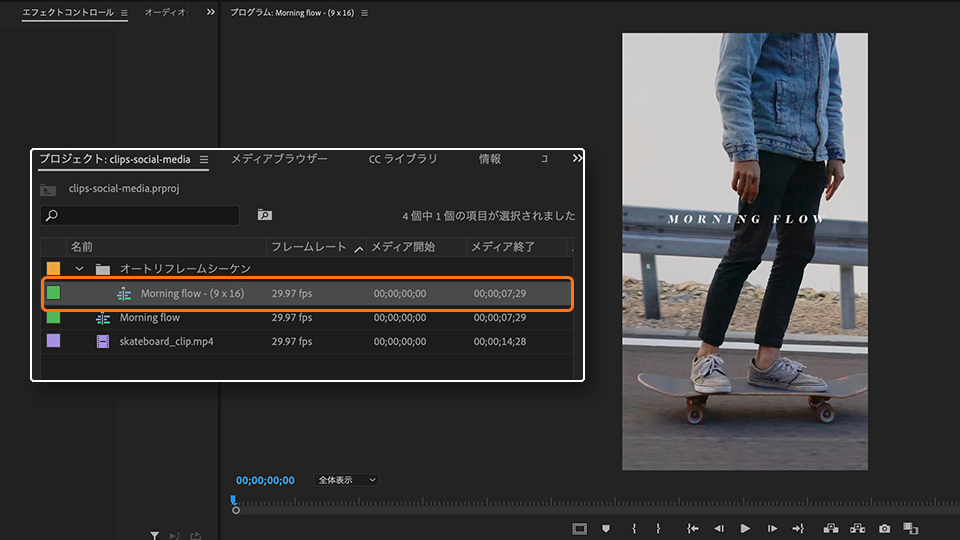Click the Go to In point icon
Viewport: 960px width, 540px height.
point(692,528)
